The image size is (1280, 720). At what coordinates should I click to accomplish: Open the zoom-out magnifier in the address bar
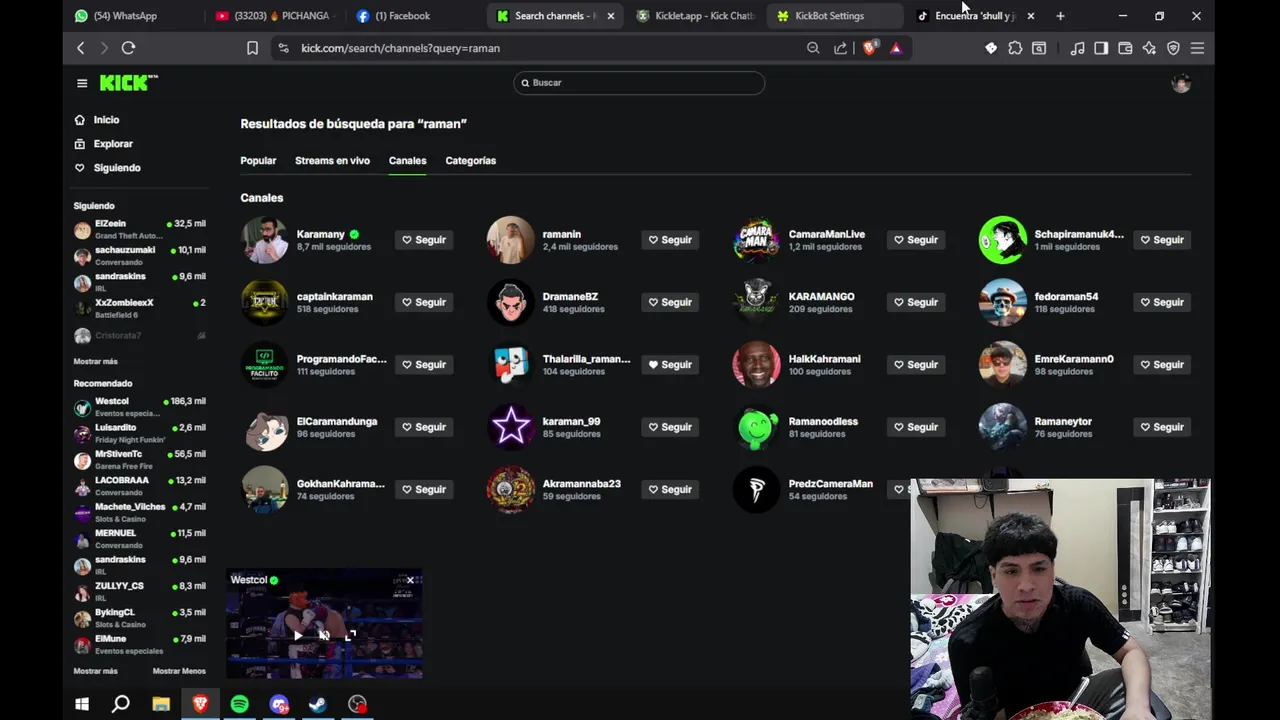(813, 48)
